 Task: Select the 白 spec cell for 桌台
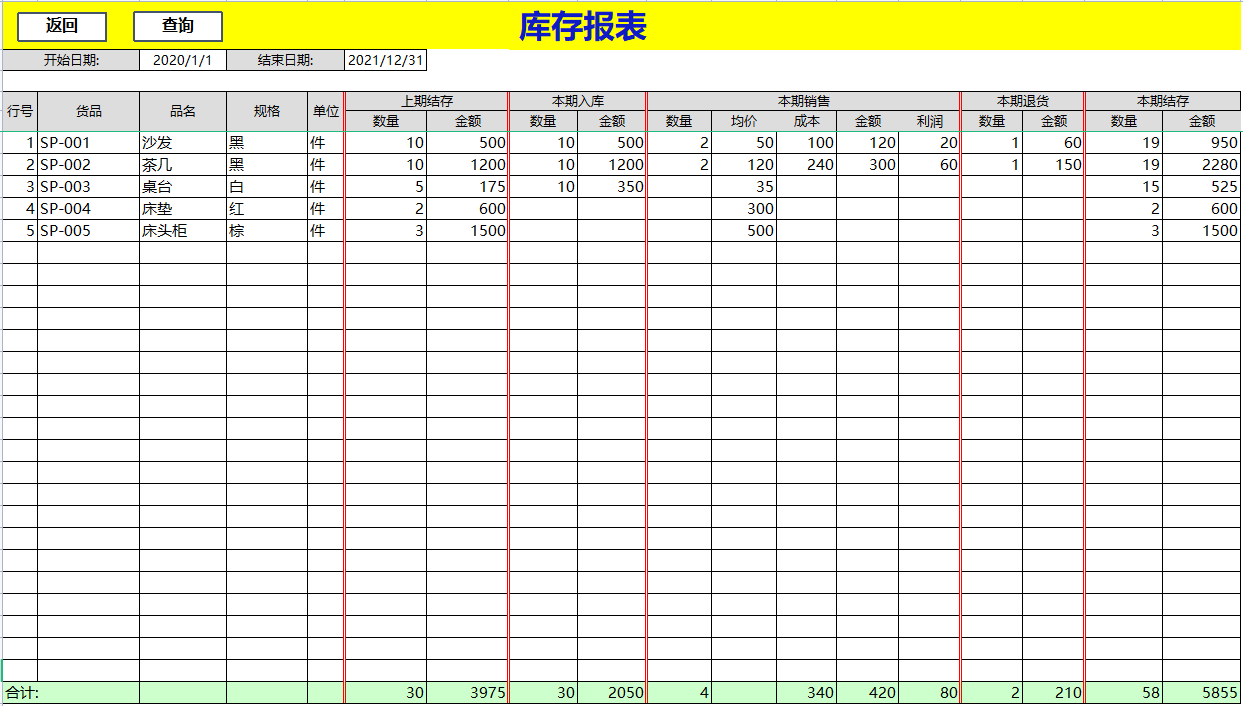[x=267, y=187]
